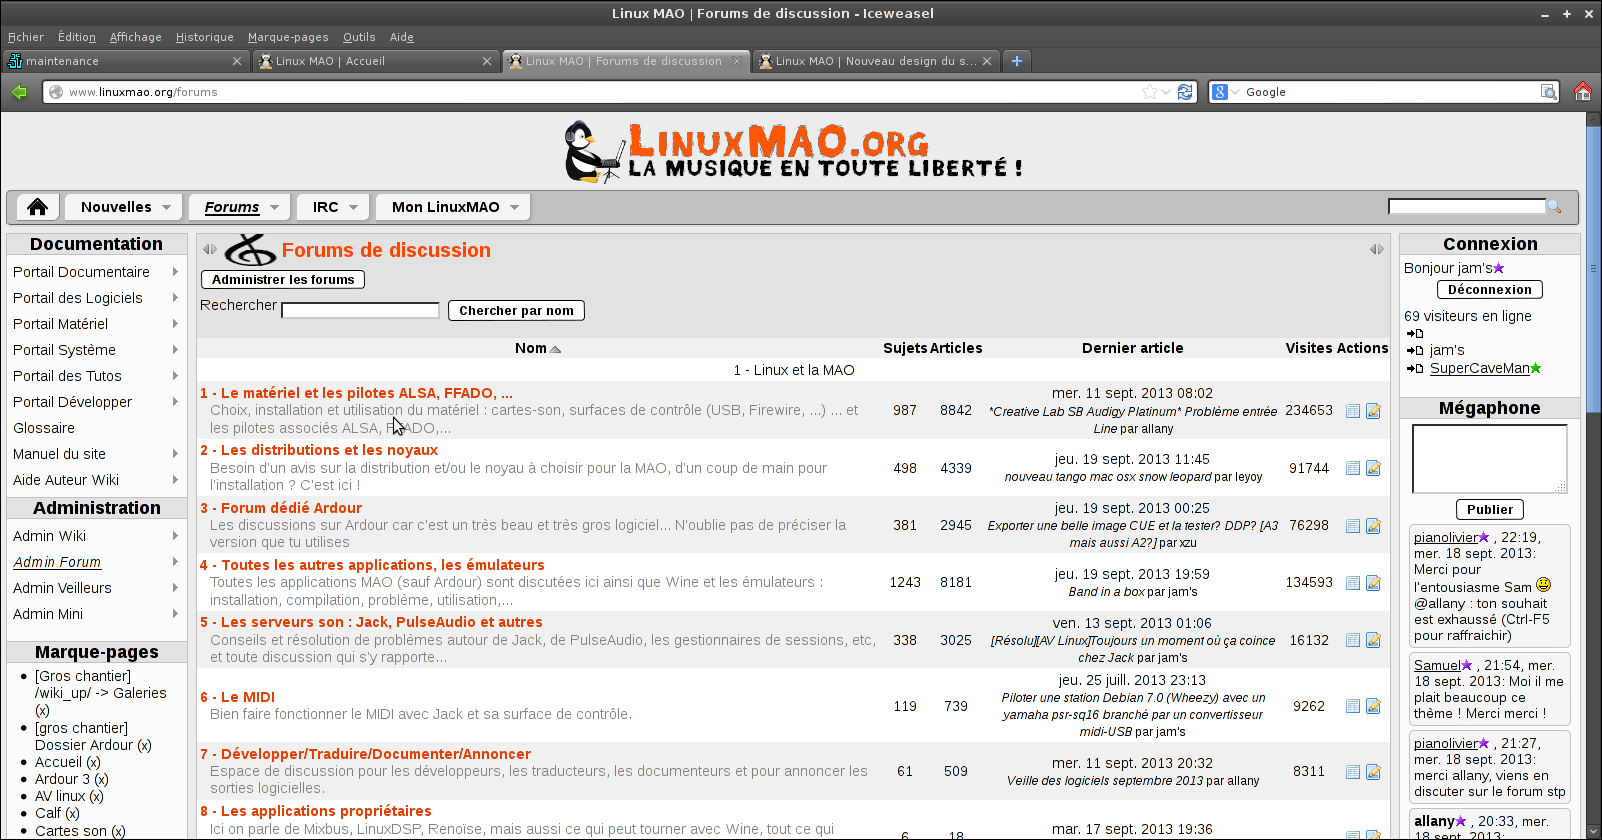Click the list icon for forum 2 distributions et noyaux

coord(1353,468)
